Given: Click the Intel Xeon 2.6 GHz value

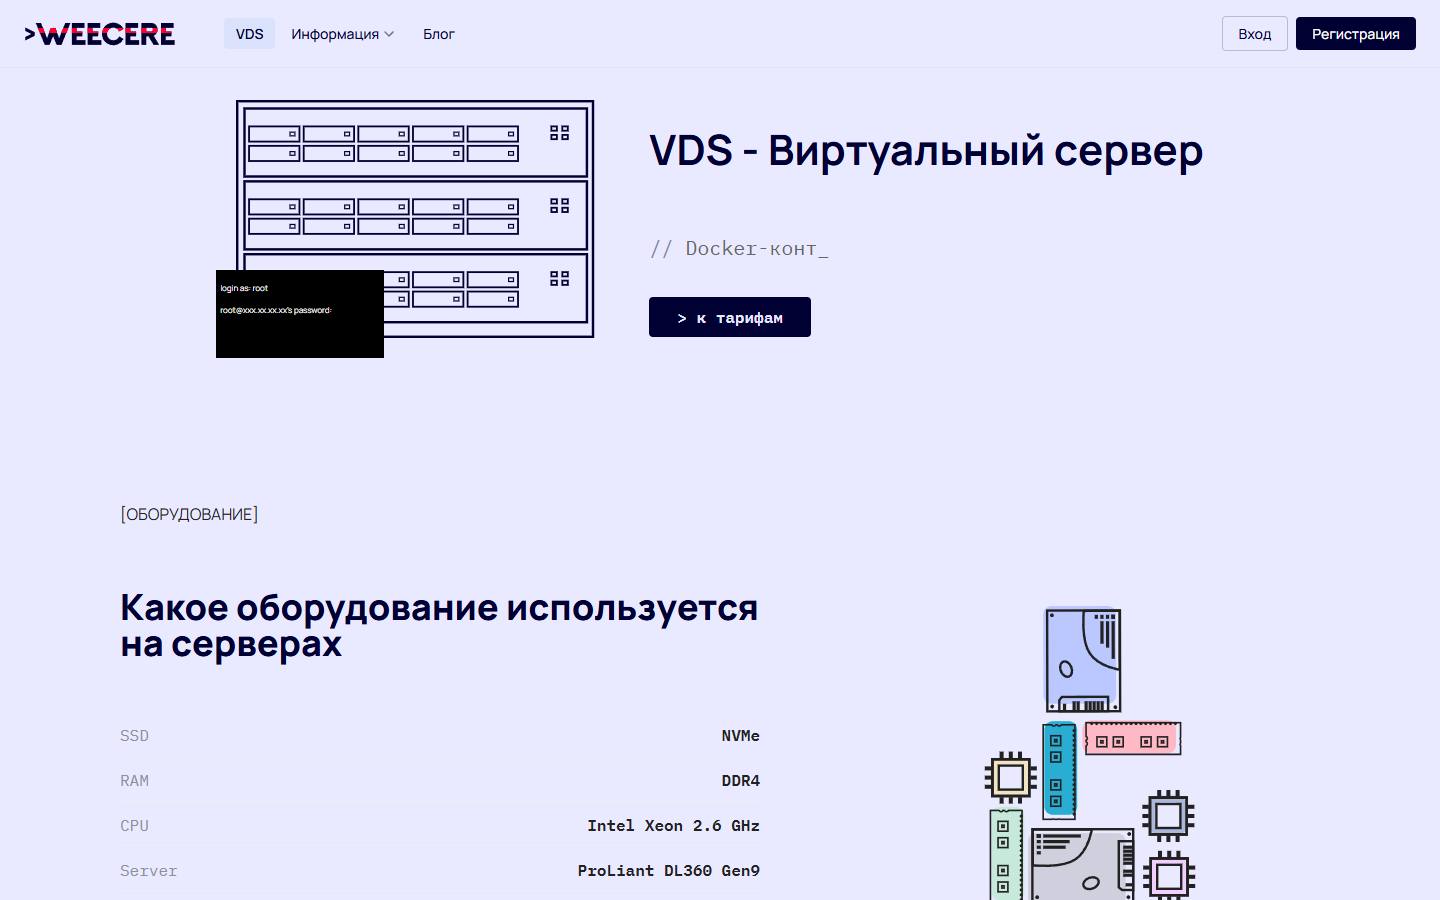Looking at the screenshot, I should pyautogui.click(x=673, y=826).
